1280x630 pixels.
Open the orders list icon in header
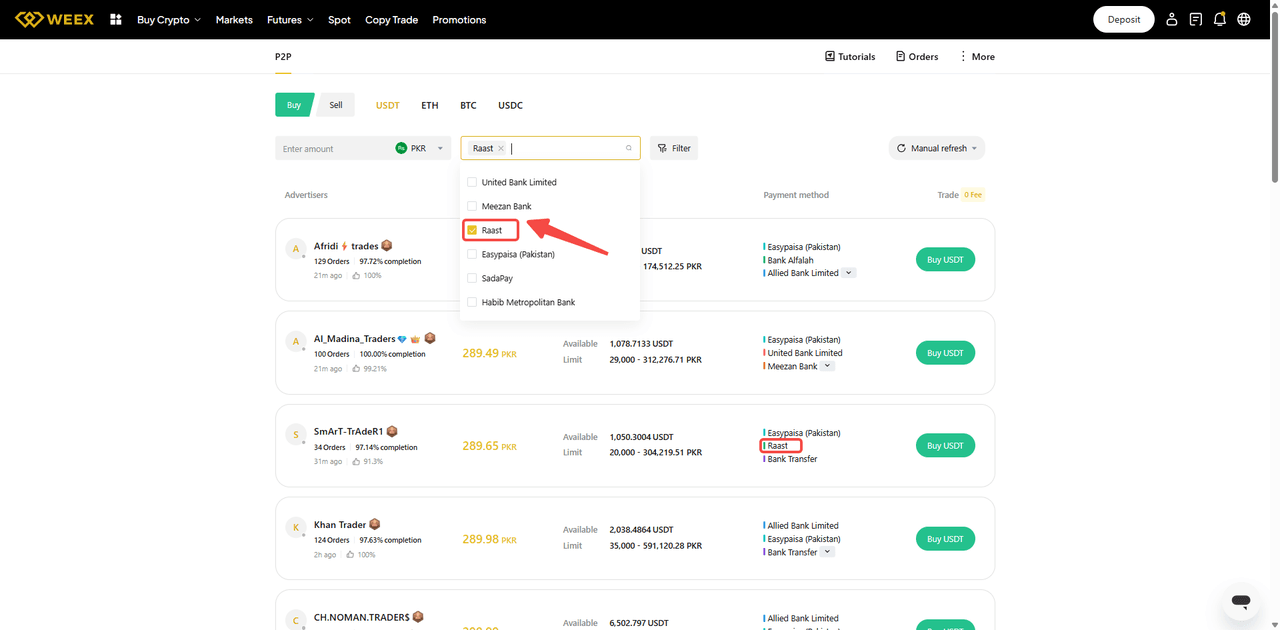[x=1196, y=19]
